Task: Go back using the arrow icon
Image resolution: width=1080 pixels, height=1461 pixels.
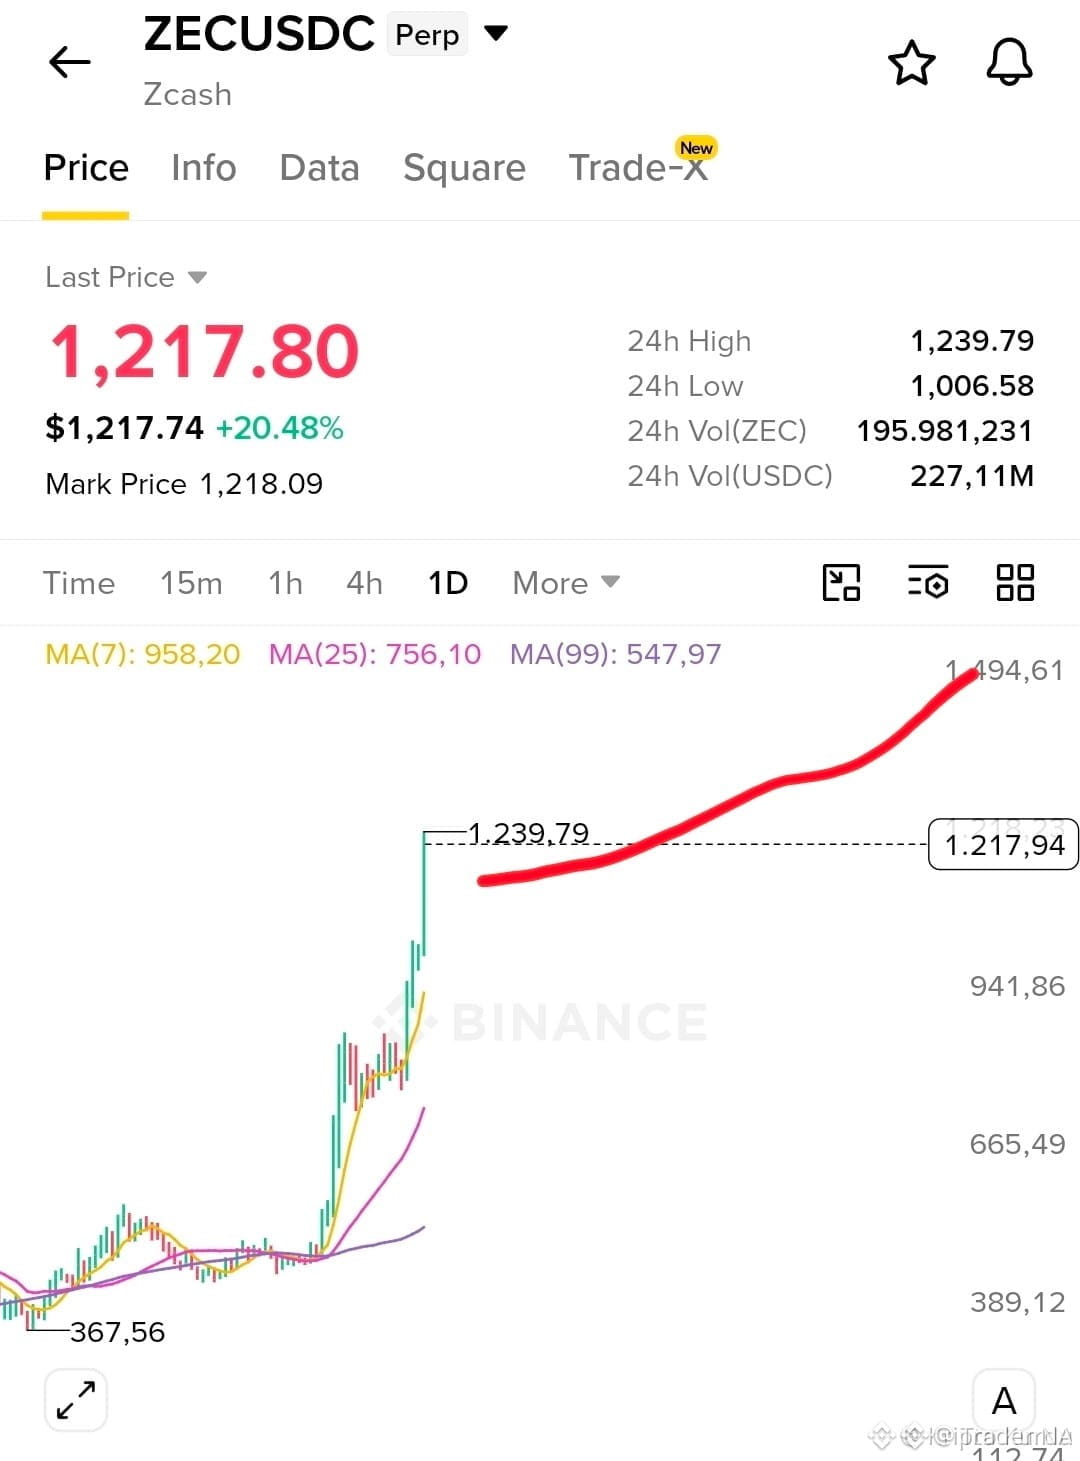Action: point(70,62)
